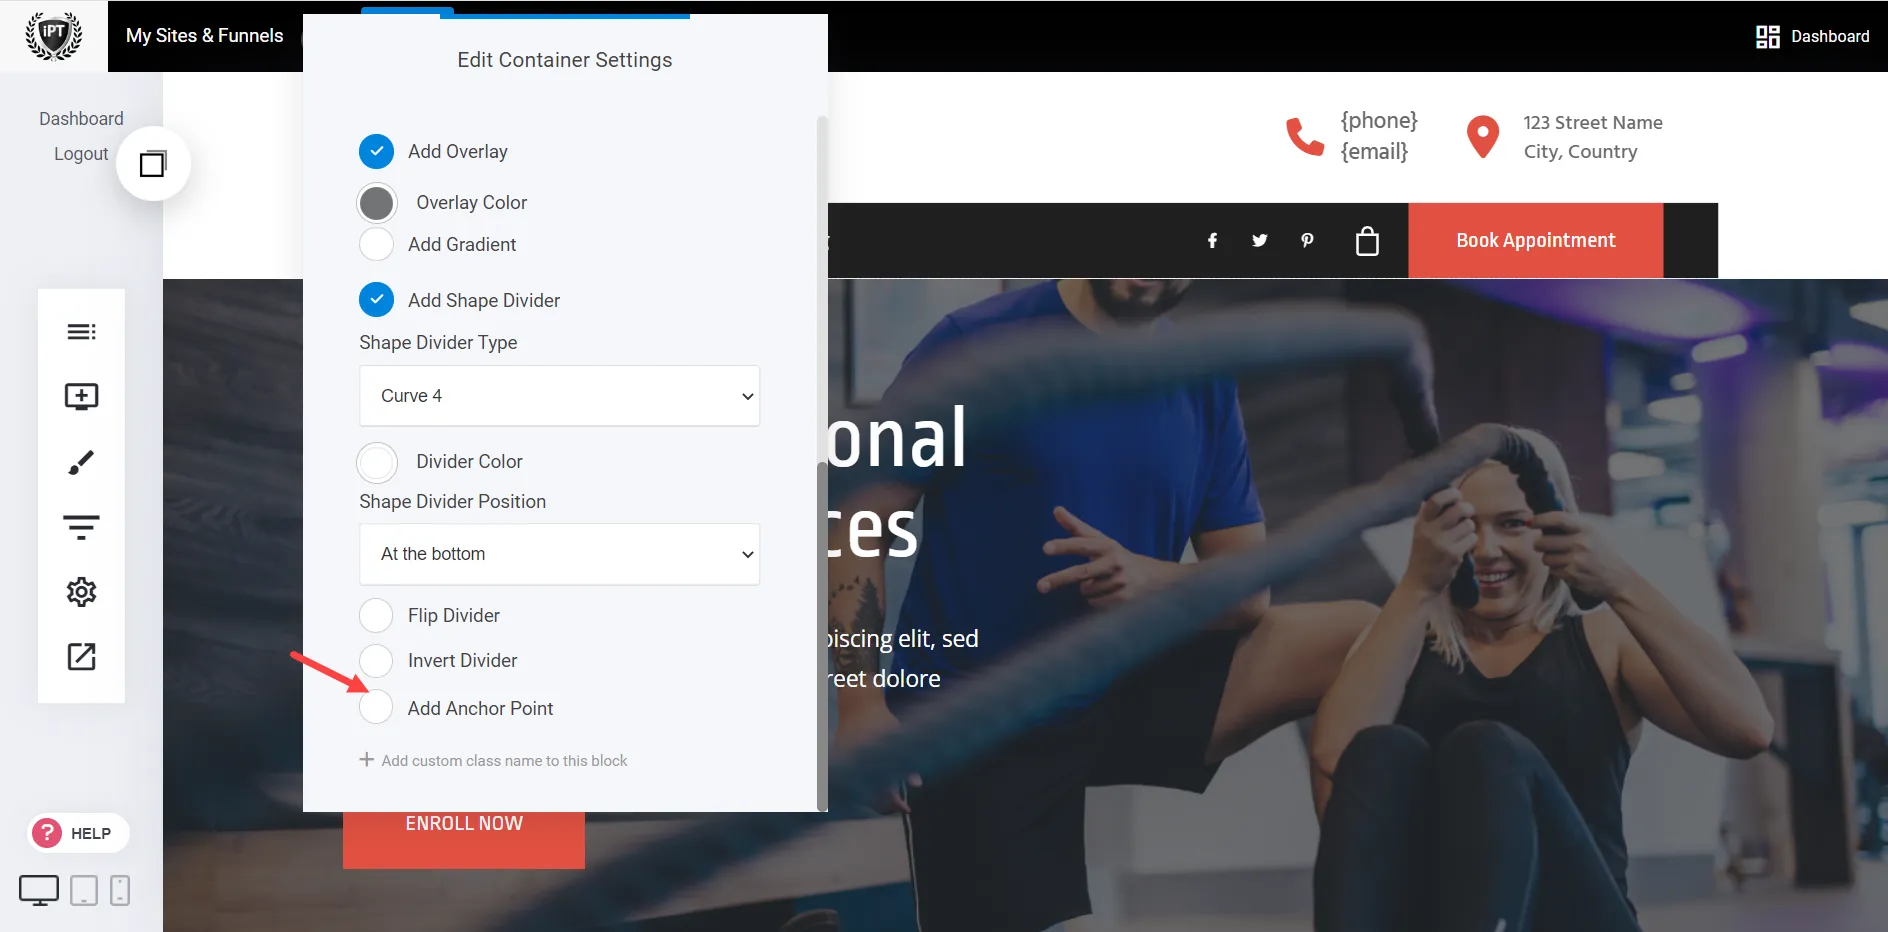Open the site settings gear in sidebar
1888x932 pixels.
[81, 591]
